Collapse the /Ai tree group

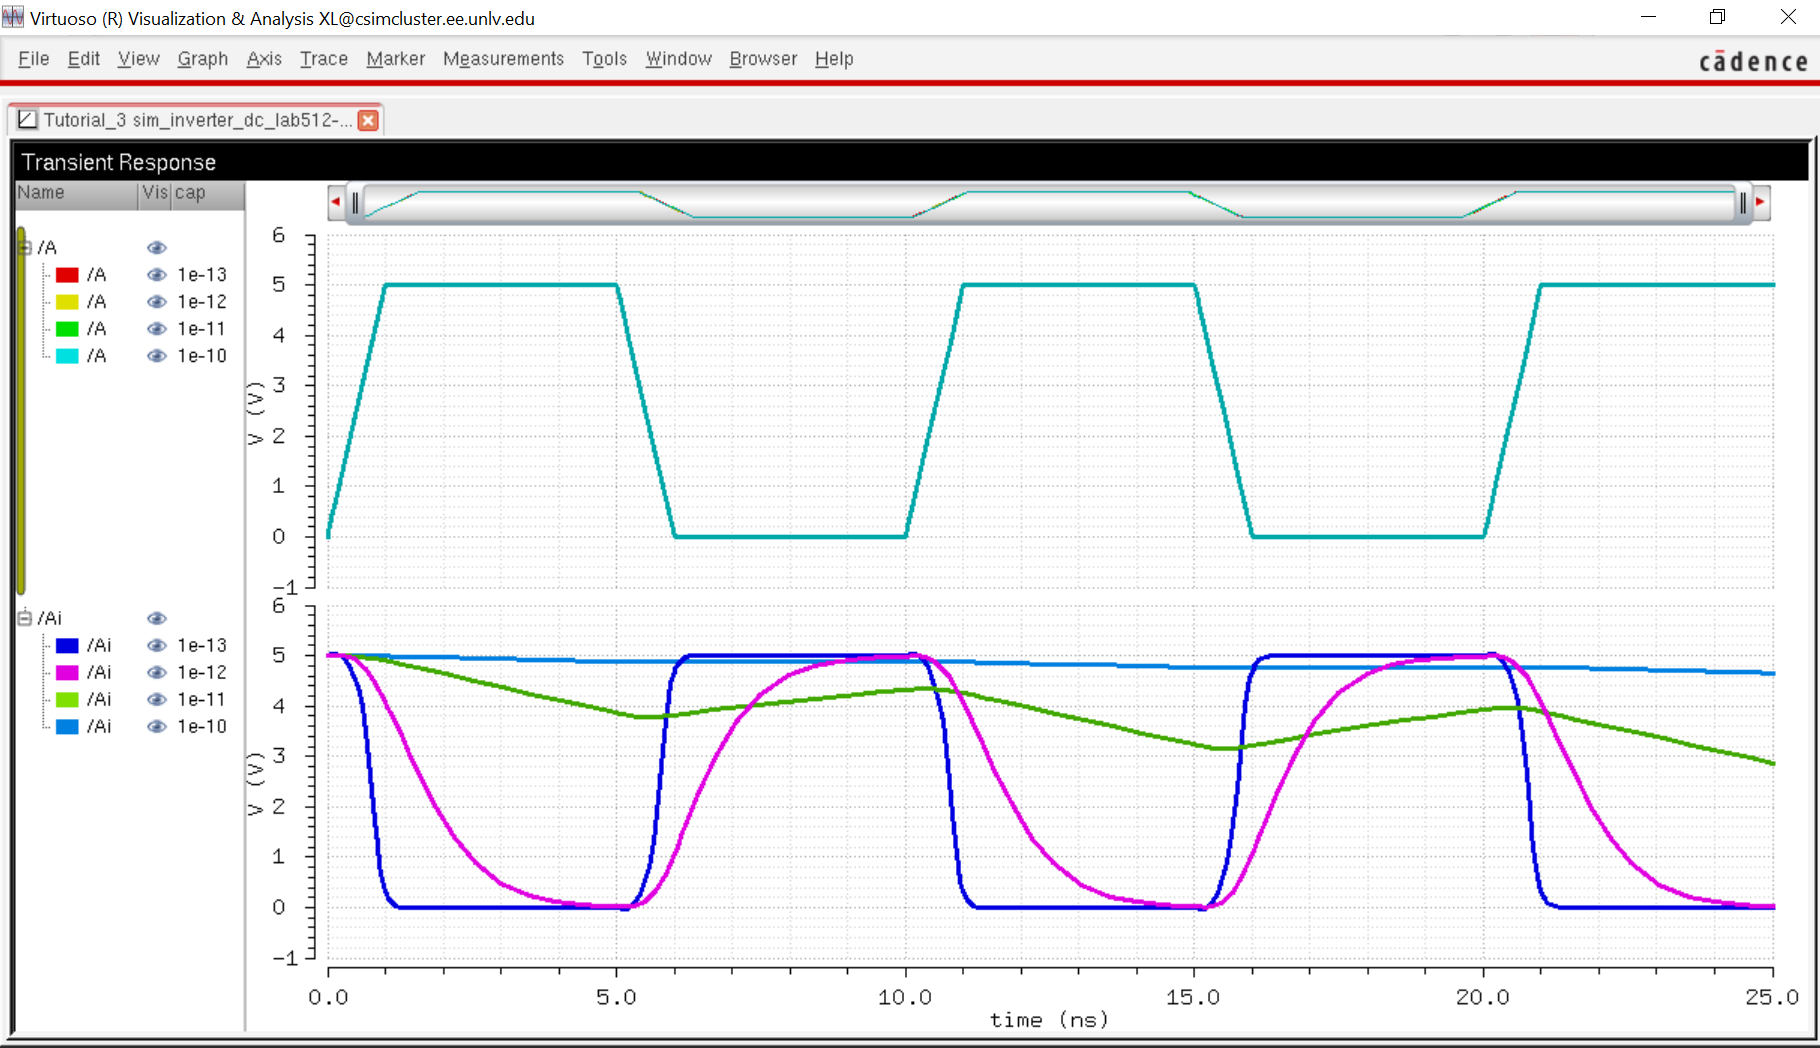(x=25, y=618)
